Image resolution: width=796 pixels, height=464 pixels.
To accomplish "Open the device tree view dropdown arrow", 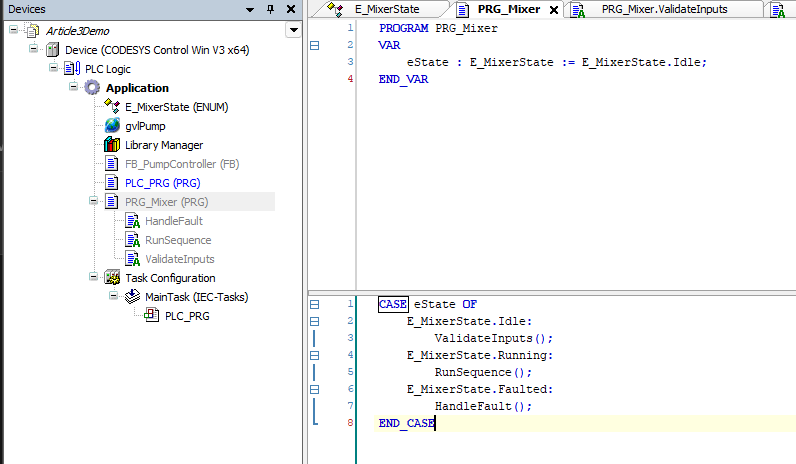I will 293,30.
